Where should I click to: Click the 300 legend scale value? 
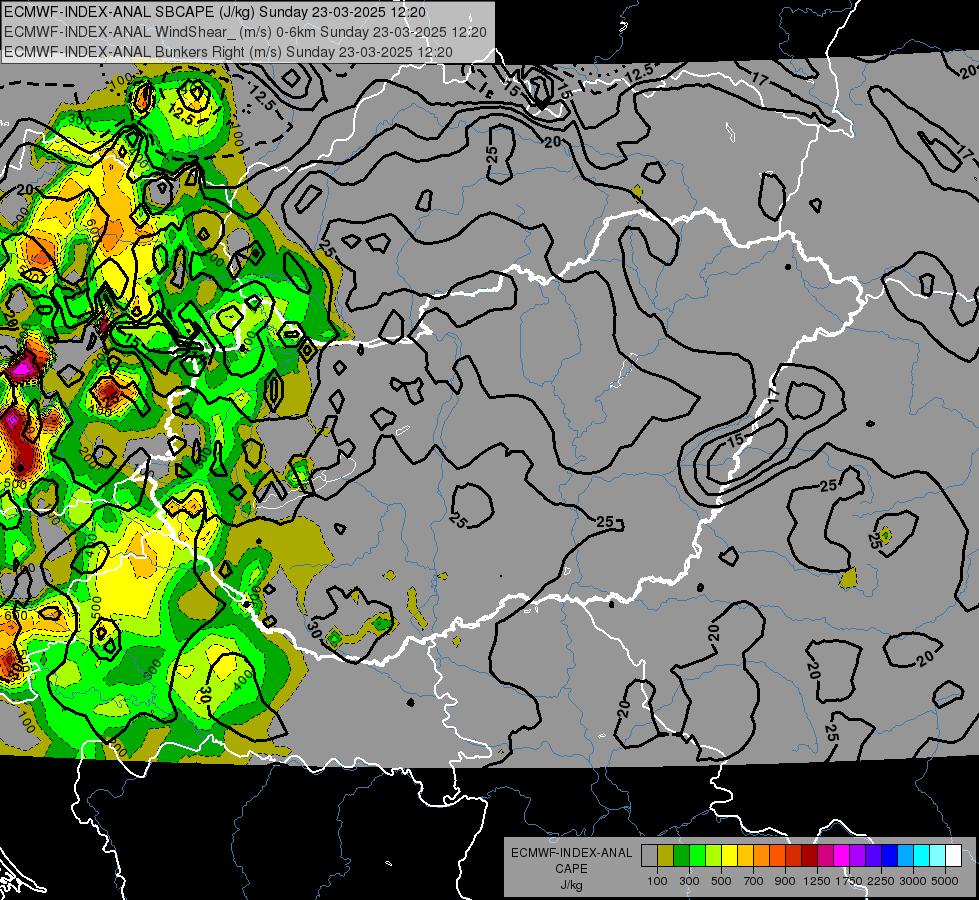click(689, 881)
